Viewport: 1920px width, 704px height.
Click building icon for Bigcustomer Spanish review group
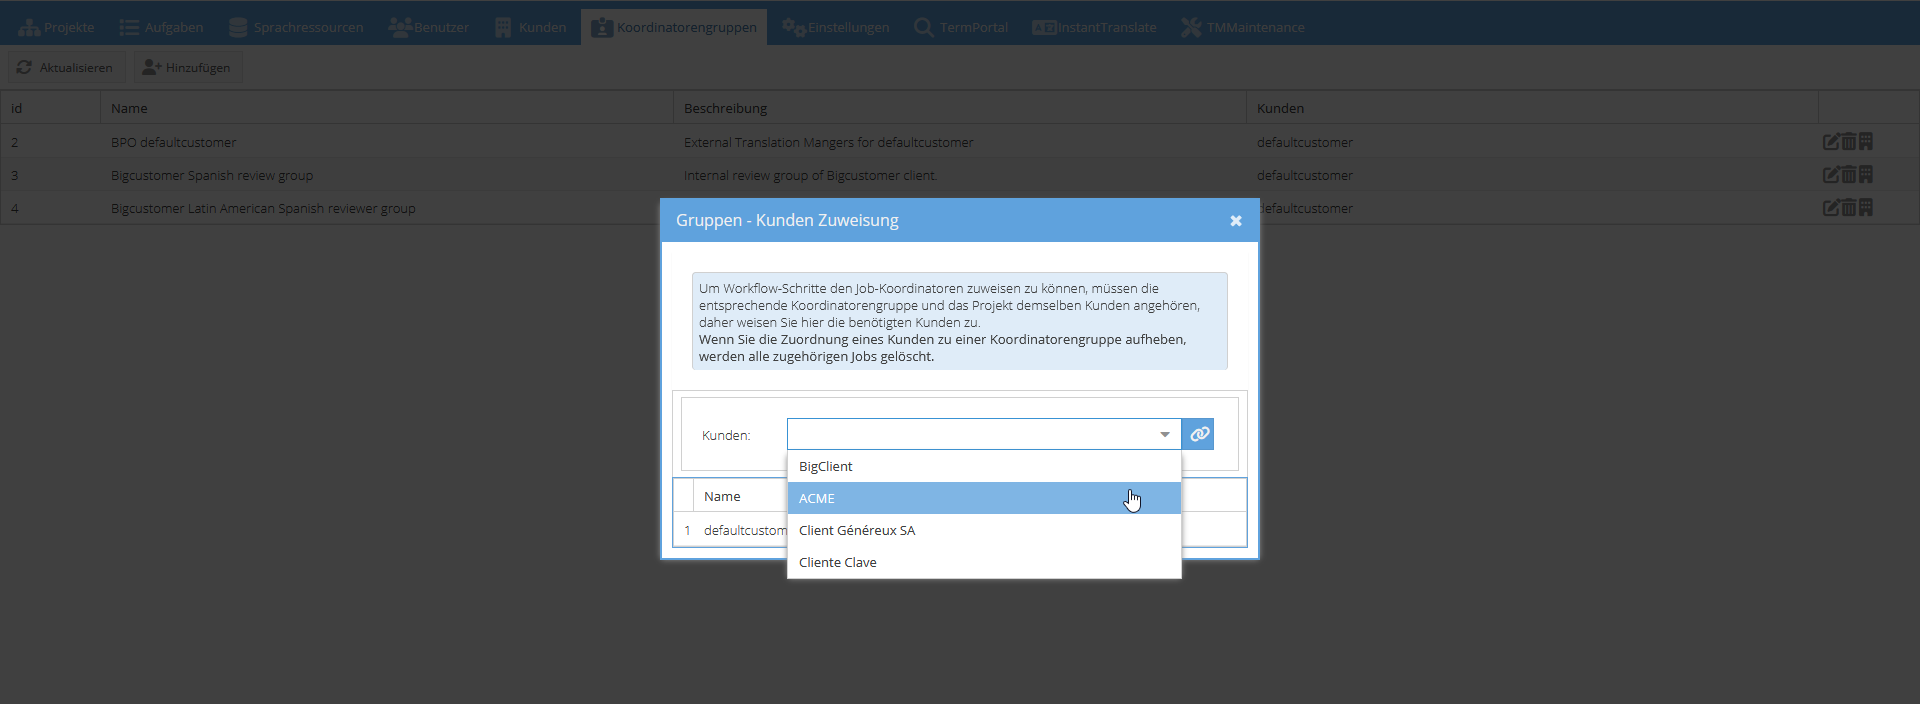click(1866, 175)
